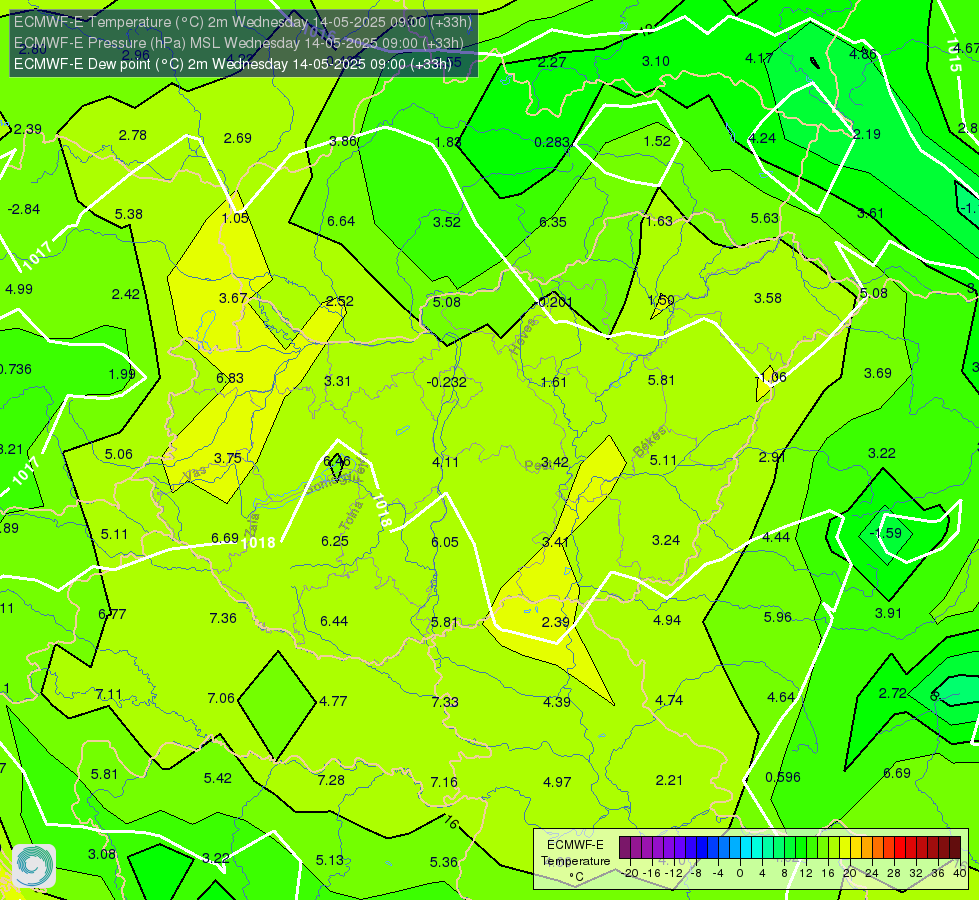The height and width of the screenshot is (900, 979).
Task: Click the dew point value 5.38
Action: (129, 214)
